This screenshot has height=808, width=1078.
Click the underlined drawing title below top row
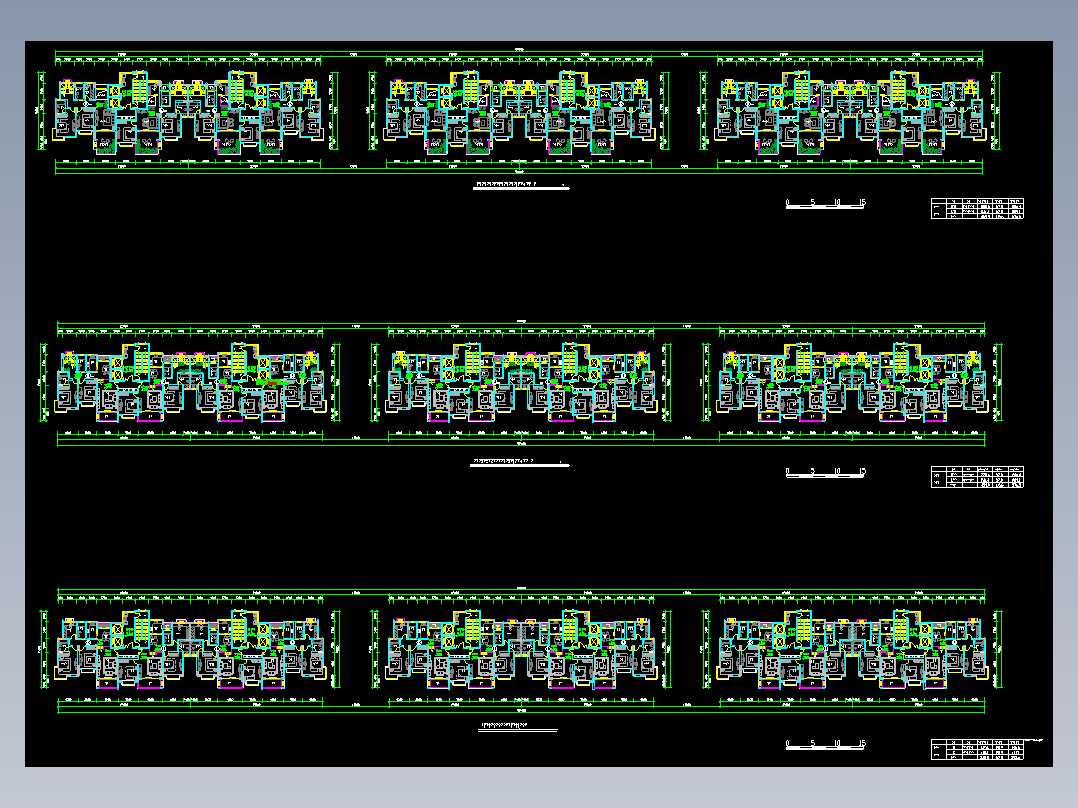point(521,186)
